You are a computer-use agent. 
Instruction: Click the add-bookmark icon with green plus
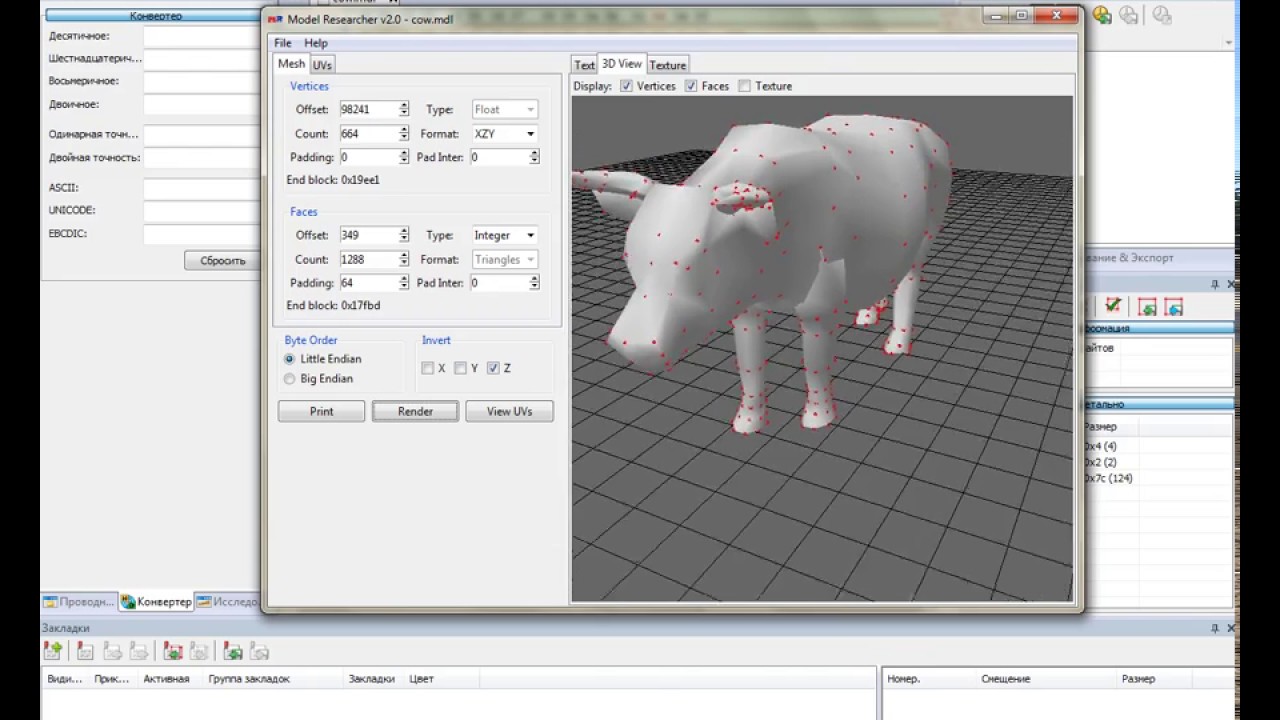[53, 651]
